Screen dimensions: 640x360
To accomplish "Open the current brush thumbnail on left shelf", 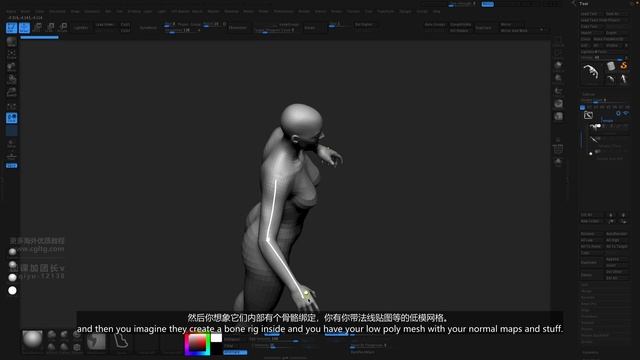I will coord(11,41).
